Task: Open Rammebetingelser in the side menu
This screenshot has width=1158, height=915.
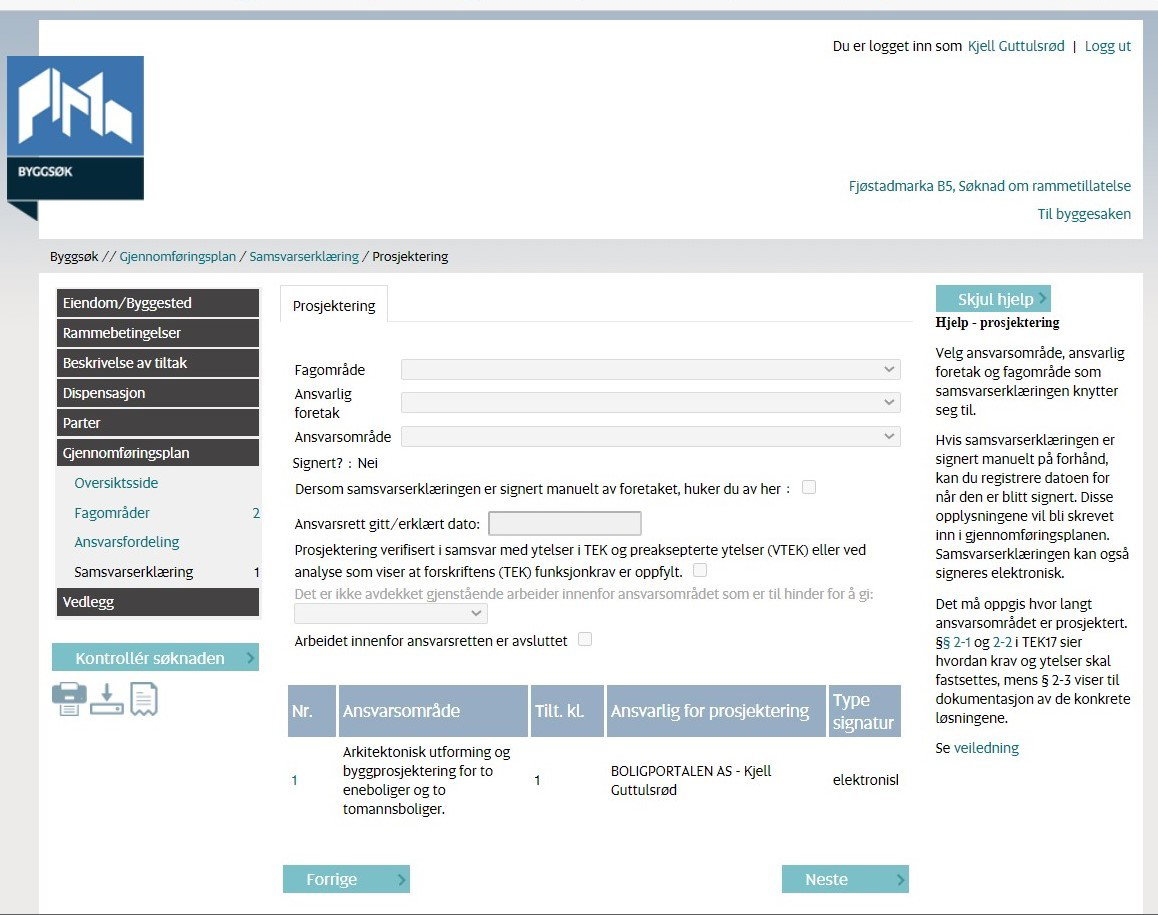Action: 158,333
